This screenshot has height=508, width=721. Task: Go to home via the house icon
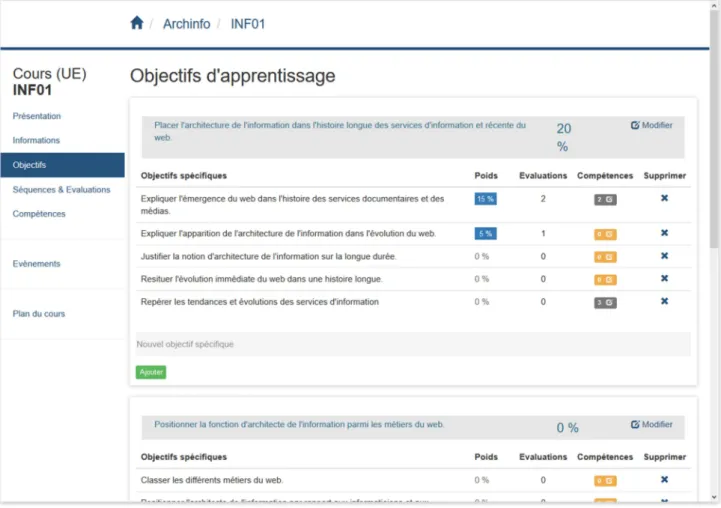(x=137, y=23)
